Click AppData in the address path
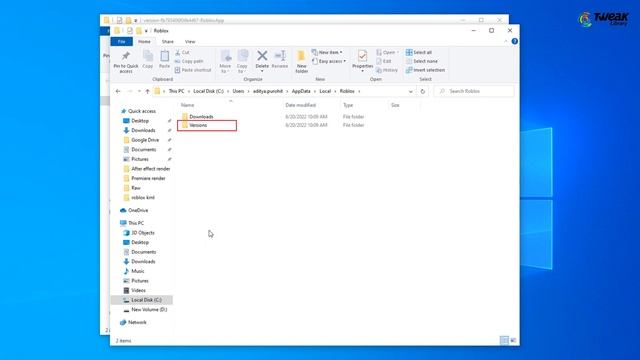The height and width of the screenshot is (360, 640). pyautogui.click(x=301, y=91)
